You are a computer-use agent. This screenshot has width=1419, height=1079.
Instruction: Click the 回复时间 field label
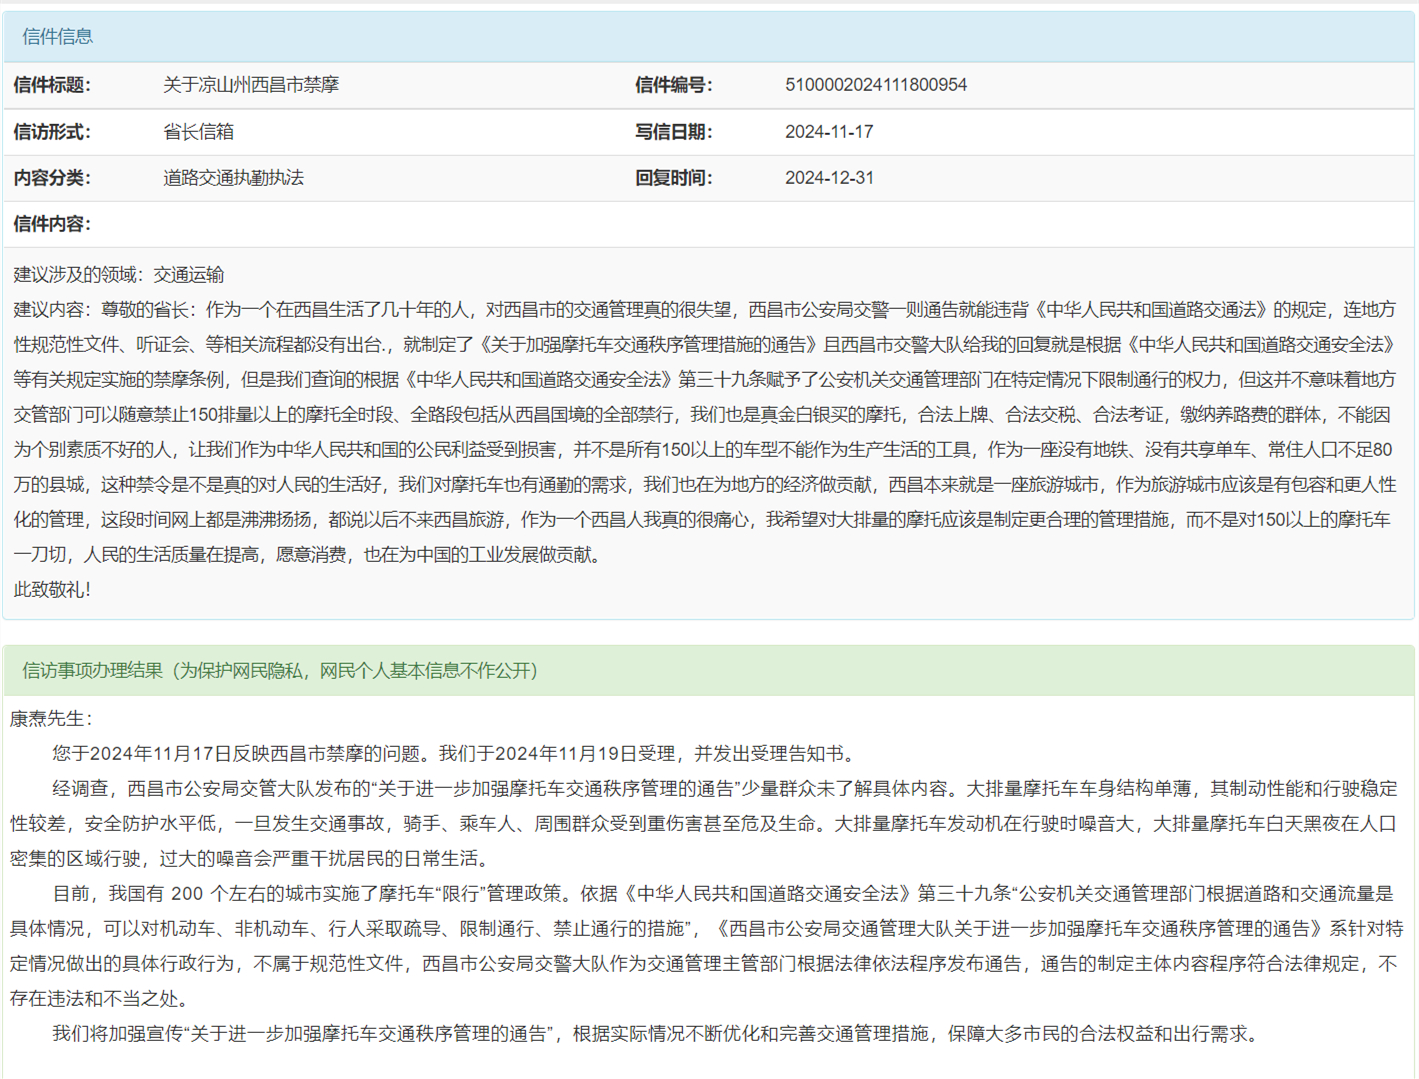[x=673, y=178]
